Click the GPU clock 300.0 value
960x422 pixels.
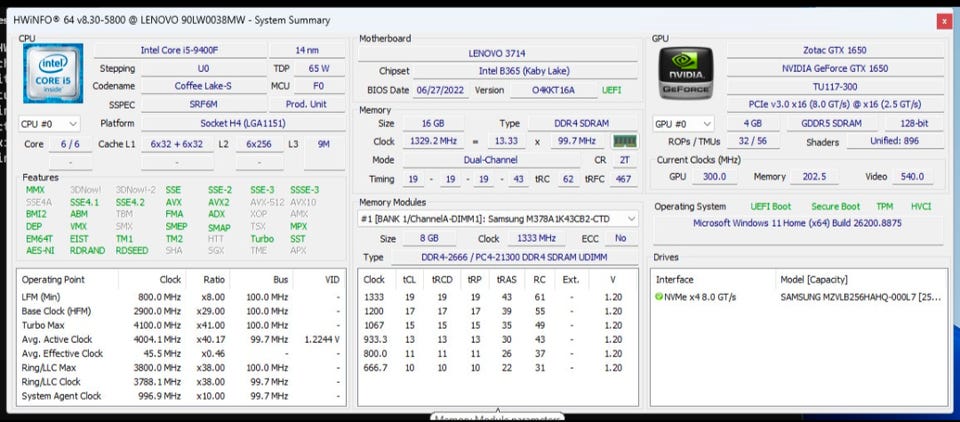tap(714, 177)
